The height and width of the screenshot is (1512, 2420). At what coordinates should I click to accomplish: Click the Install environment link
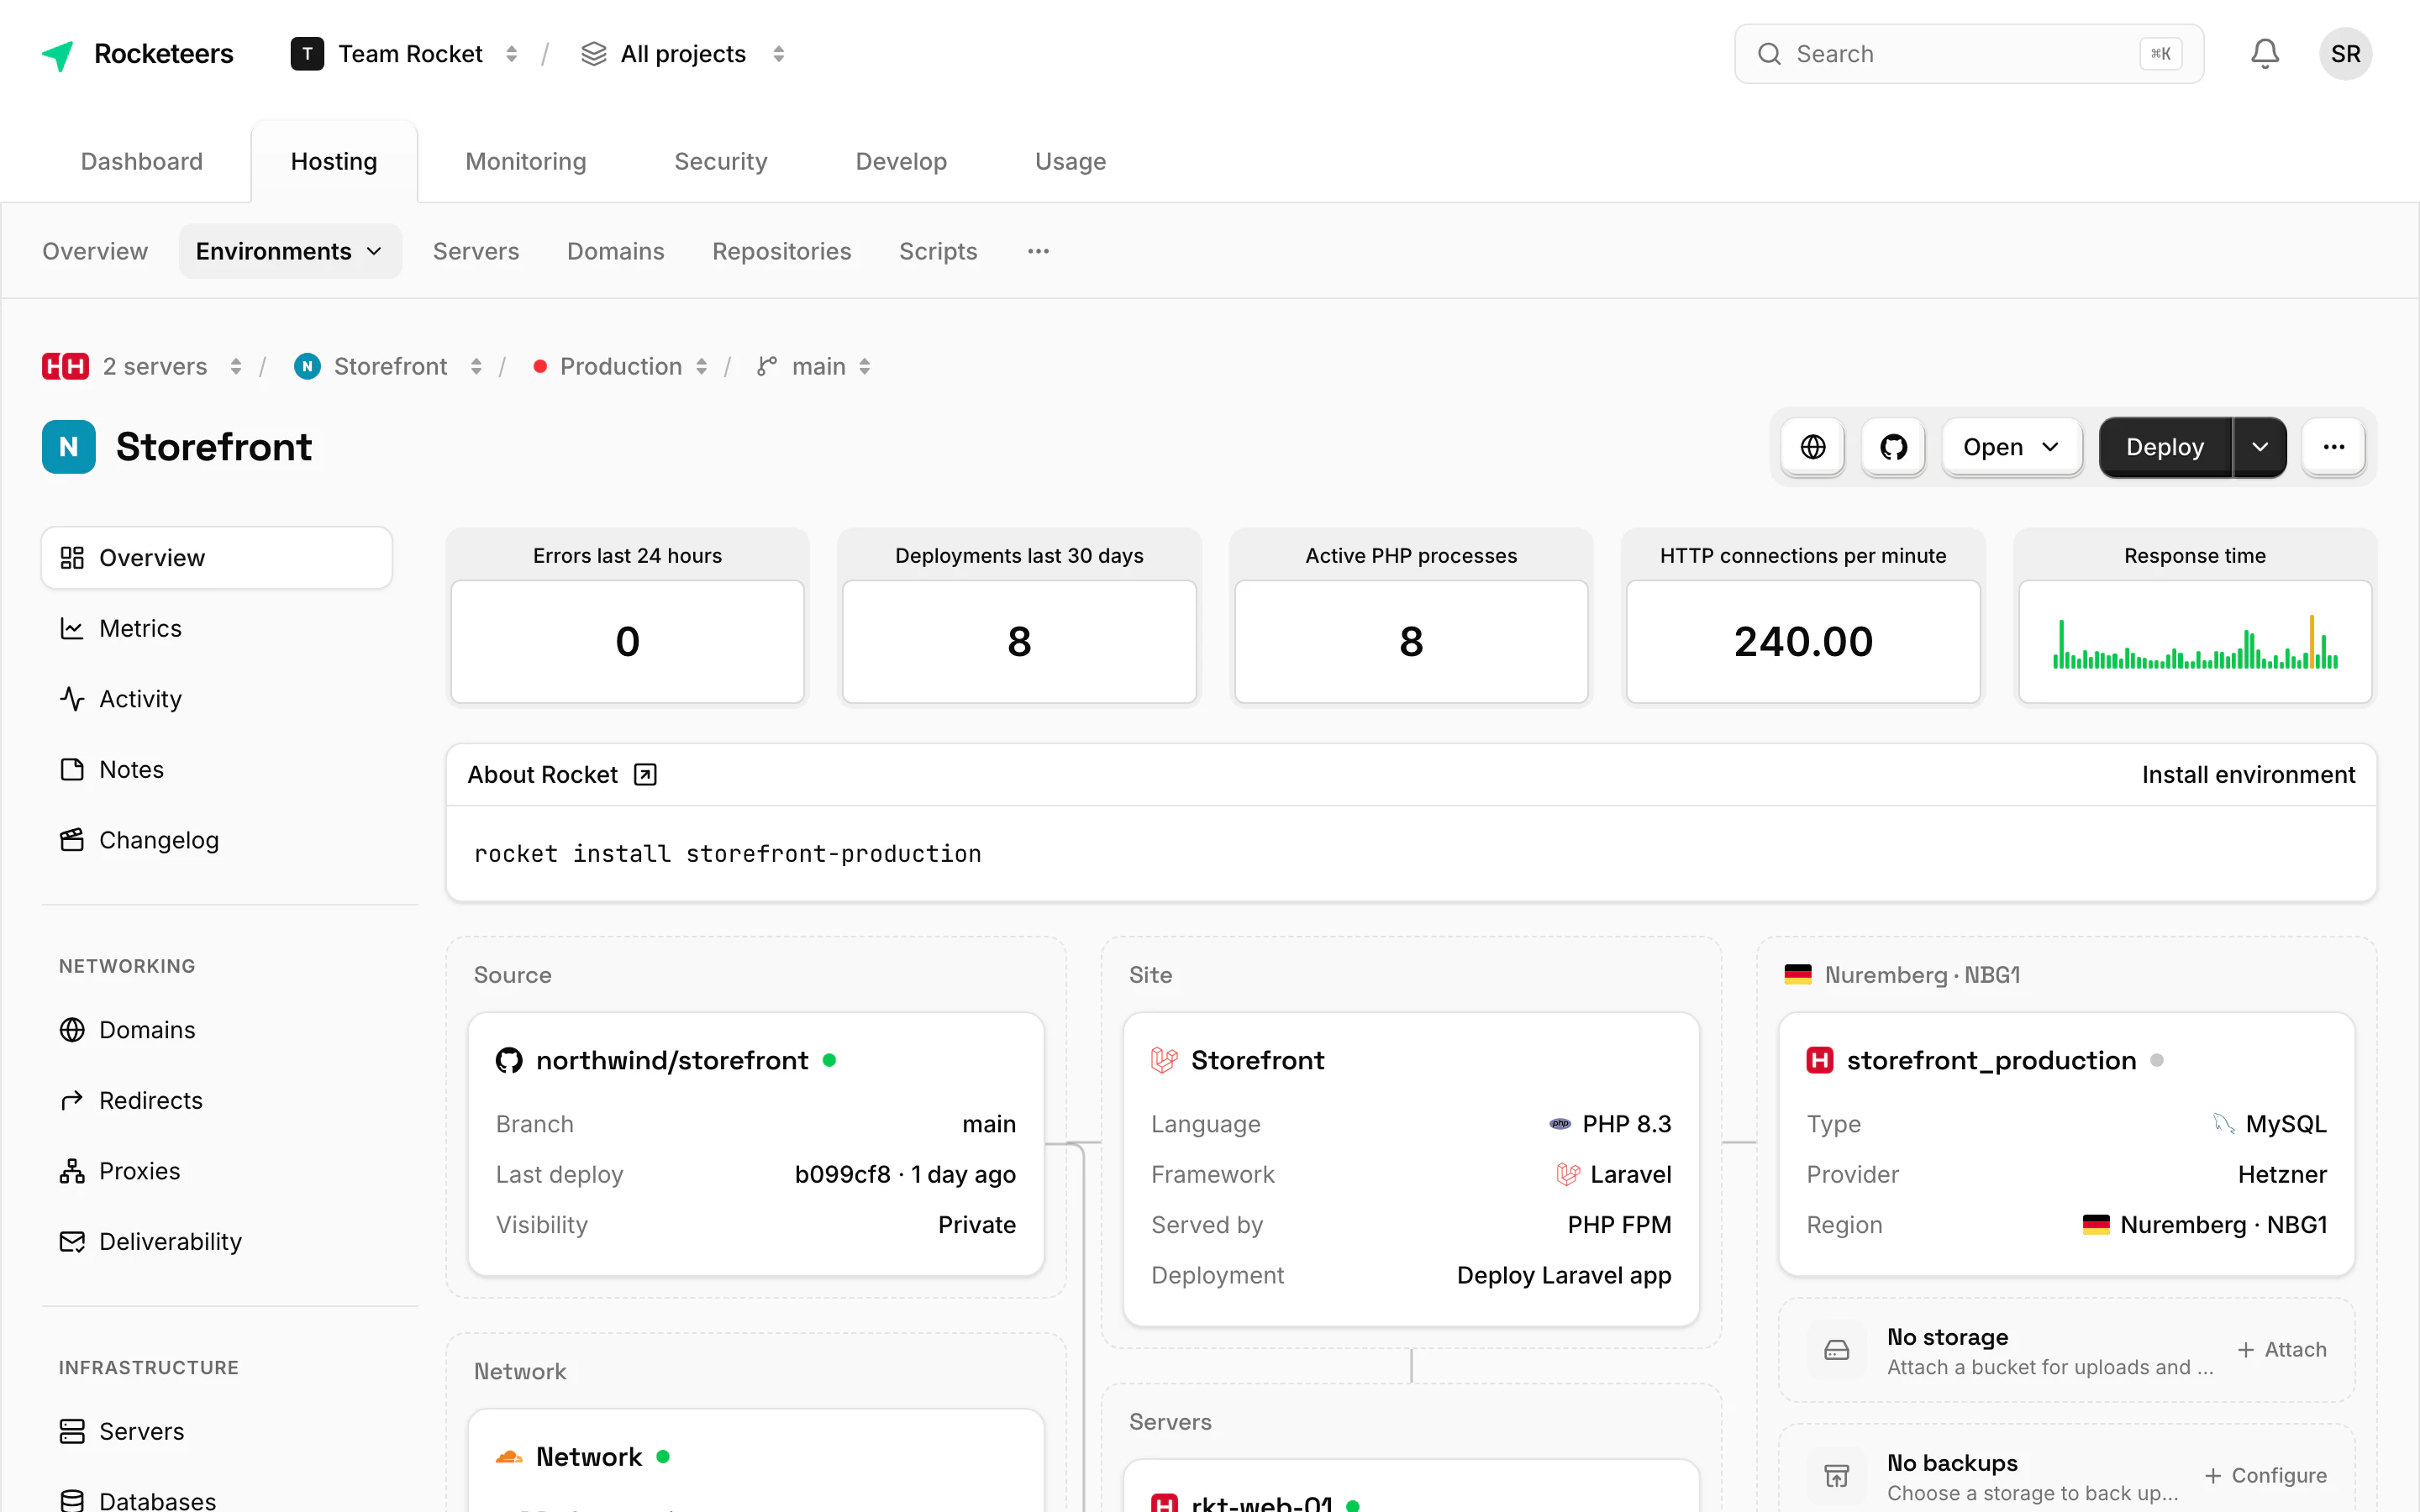click(x=2248, y=775)
